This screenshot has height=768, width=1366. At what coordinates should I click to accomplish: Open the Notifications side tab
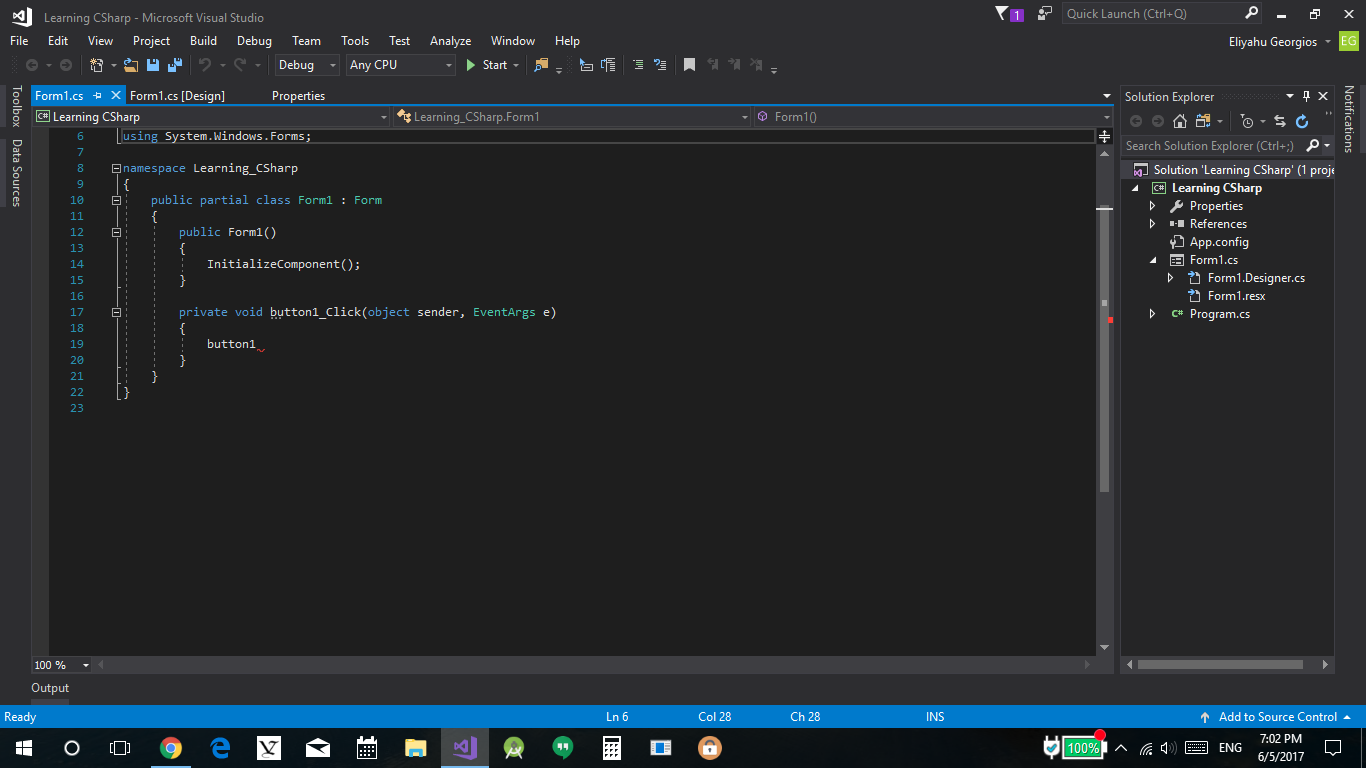(x=1348, y=119)
